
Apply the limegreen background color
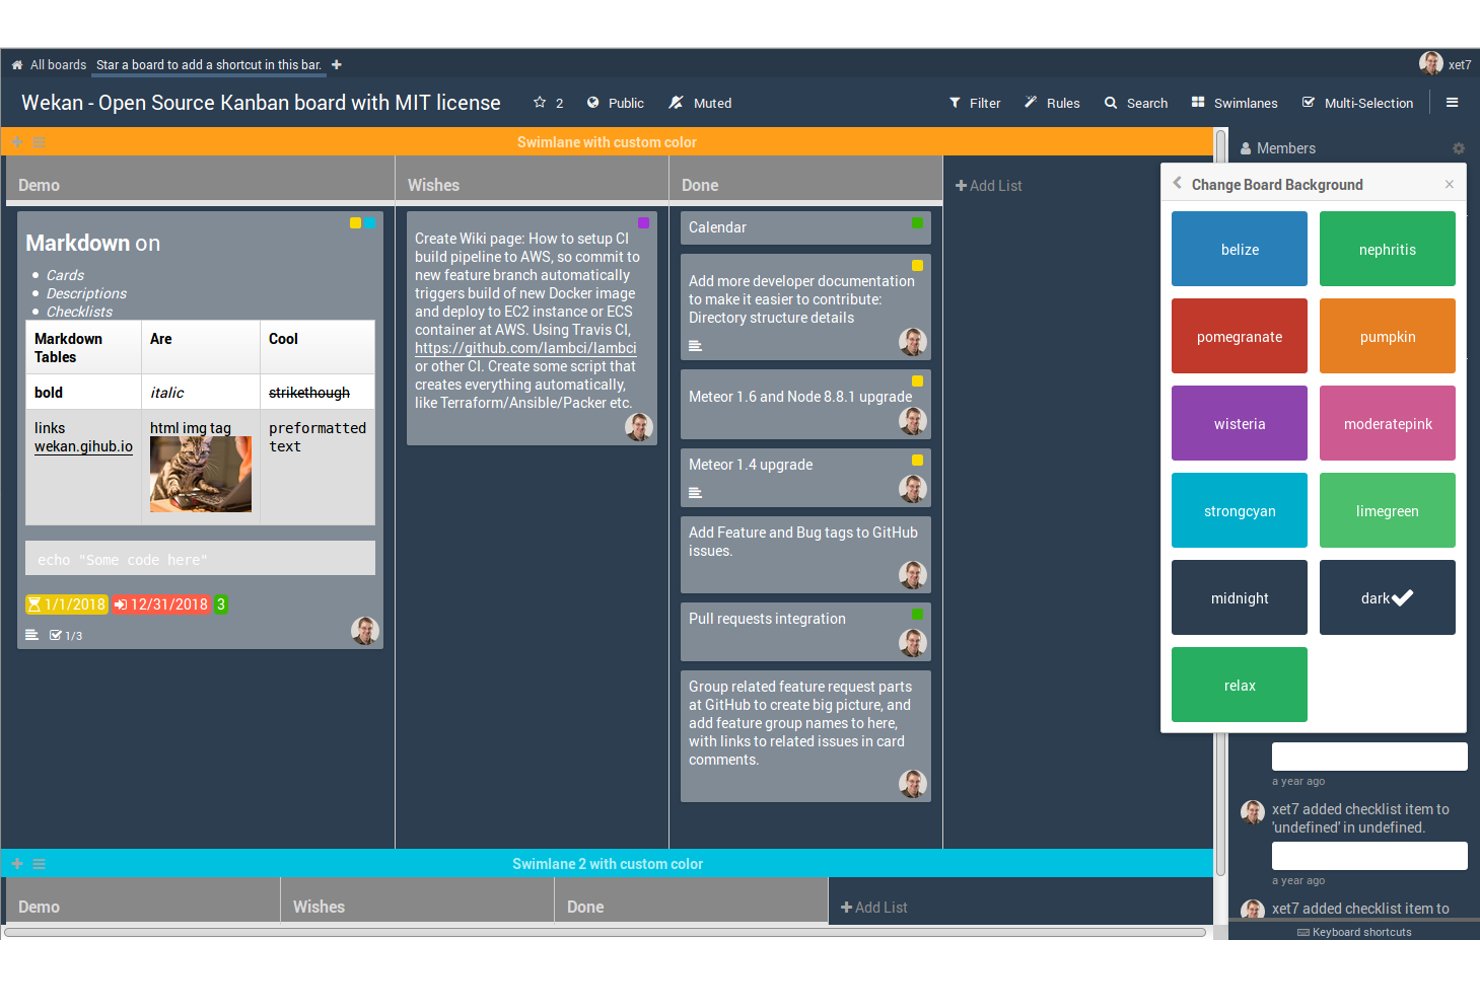[1387, 510]
